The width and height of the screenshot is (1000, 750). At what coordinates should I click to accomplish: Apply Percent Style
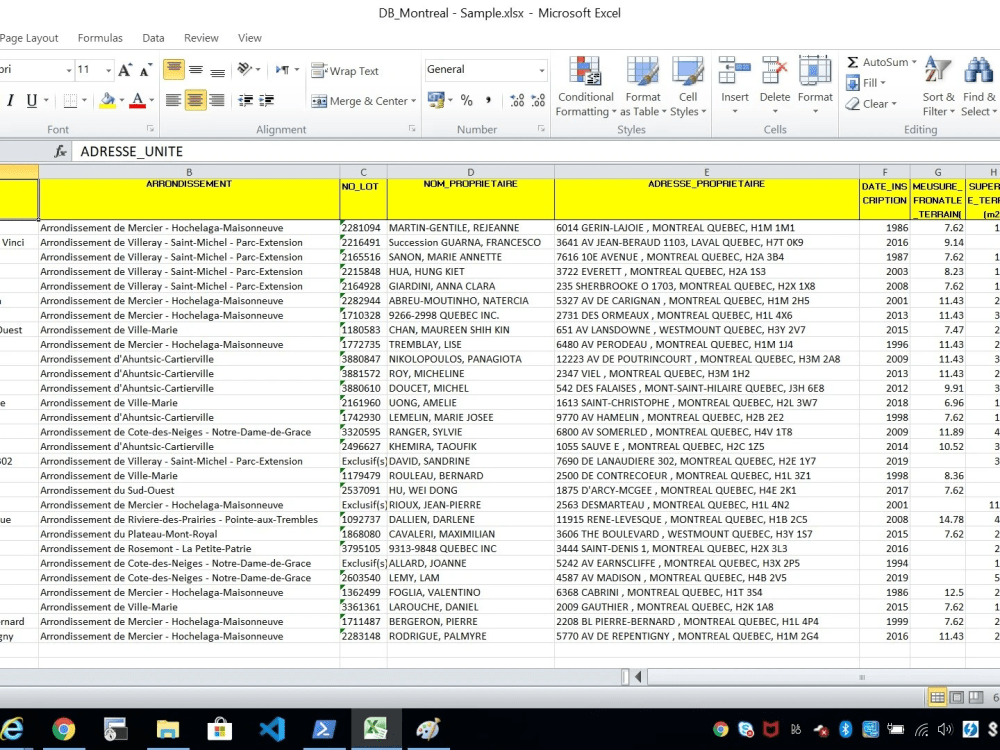(467, 100)
